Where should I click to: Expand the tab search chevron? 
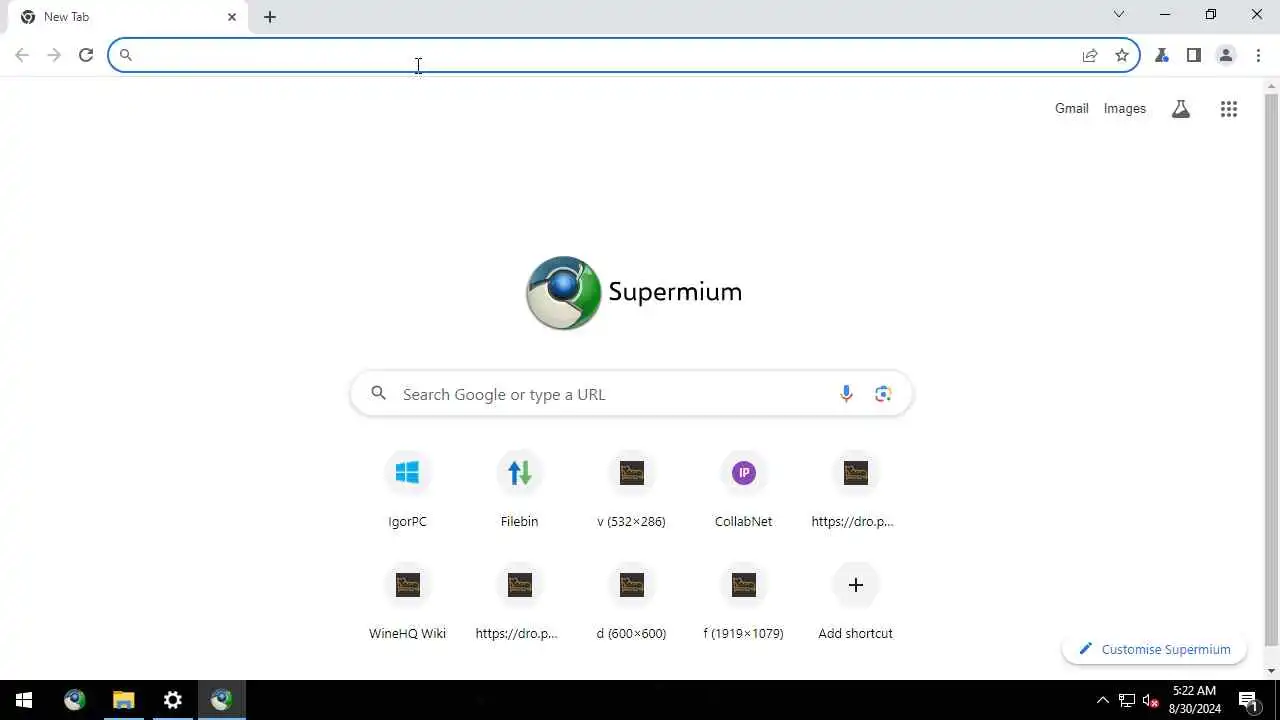click(1119, 14)
